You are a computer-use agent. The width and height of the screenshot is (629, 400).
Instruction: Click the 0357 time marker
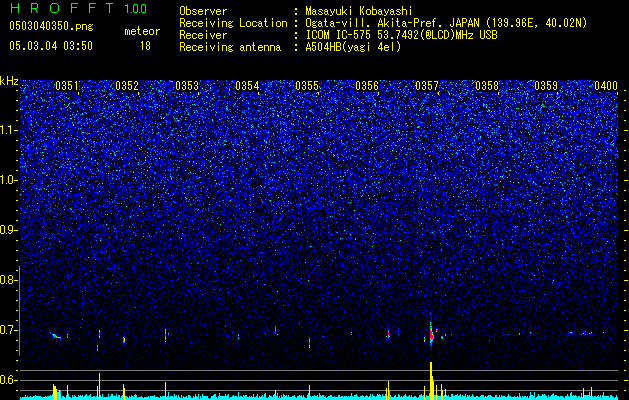(427, 86)
